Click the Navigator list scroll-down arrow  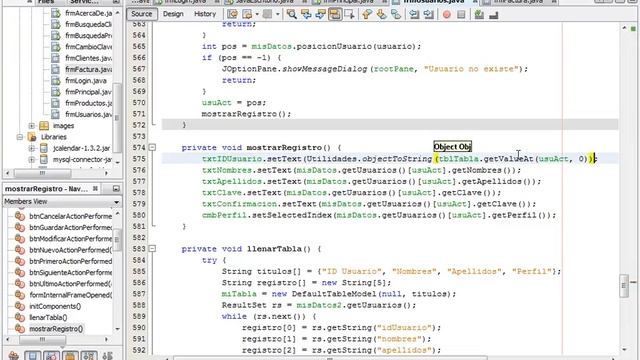coord(118,329)
